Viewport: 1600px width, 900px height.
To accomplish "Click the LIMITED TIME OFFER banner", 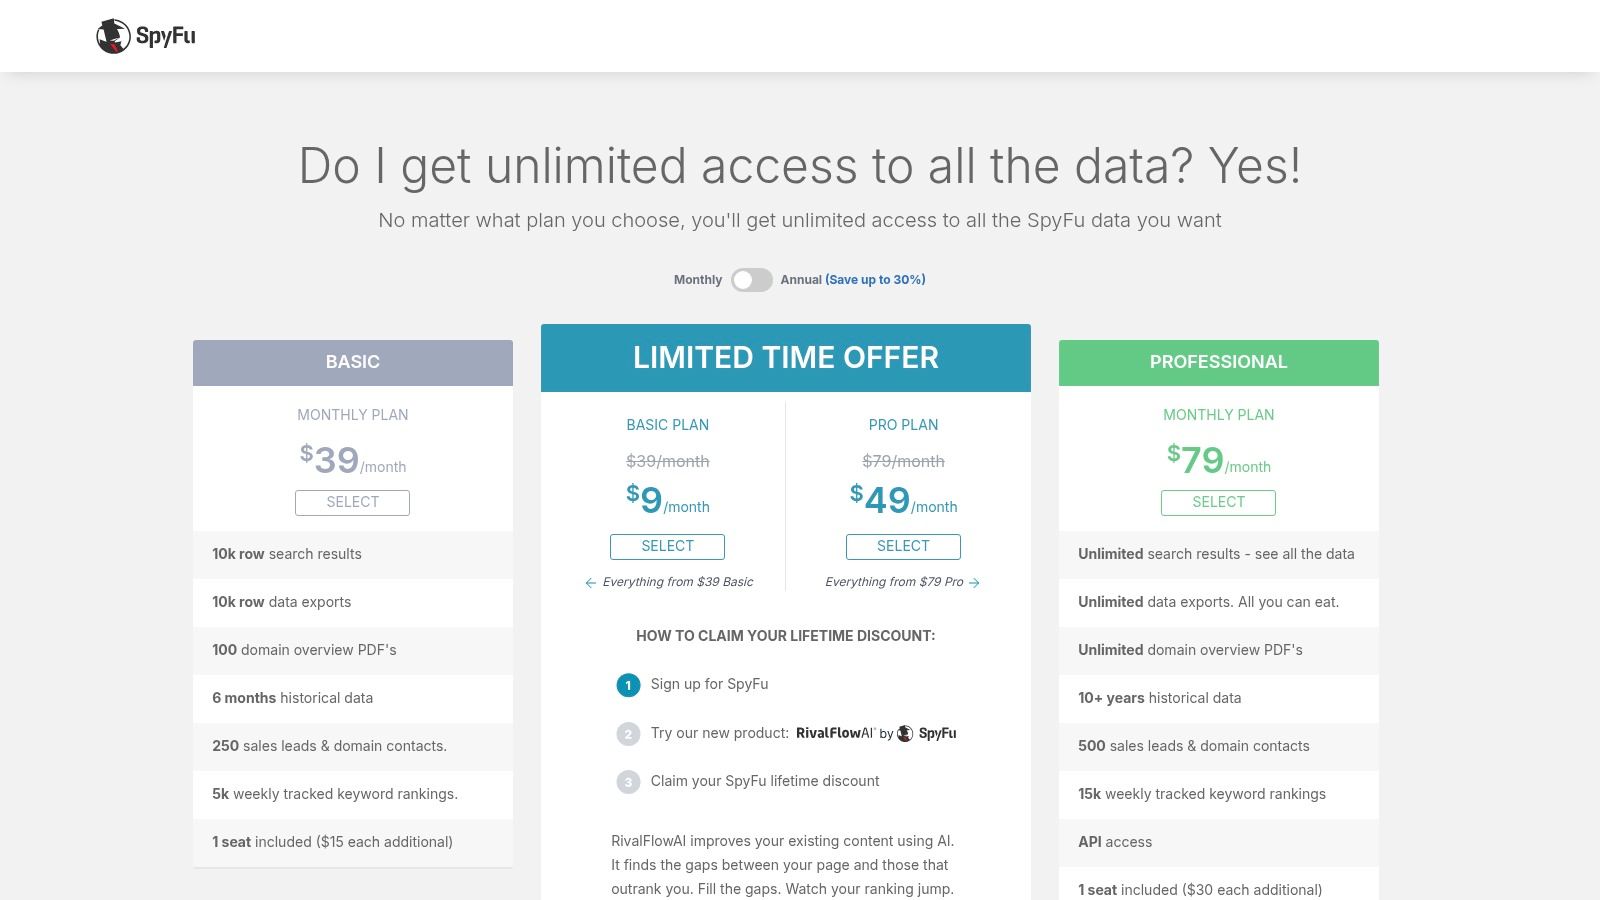I will (785, 358).
